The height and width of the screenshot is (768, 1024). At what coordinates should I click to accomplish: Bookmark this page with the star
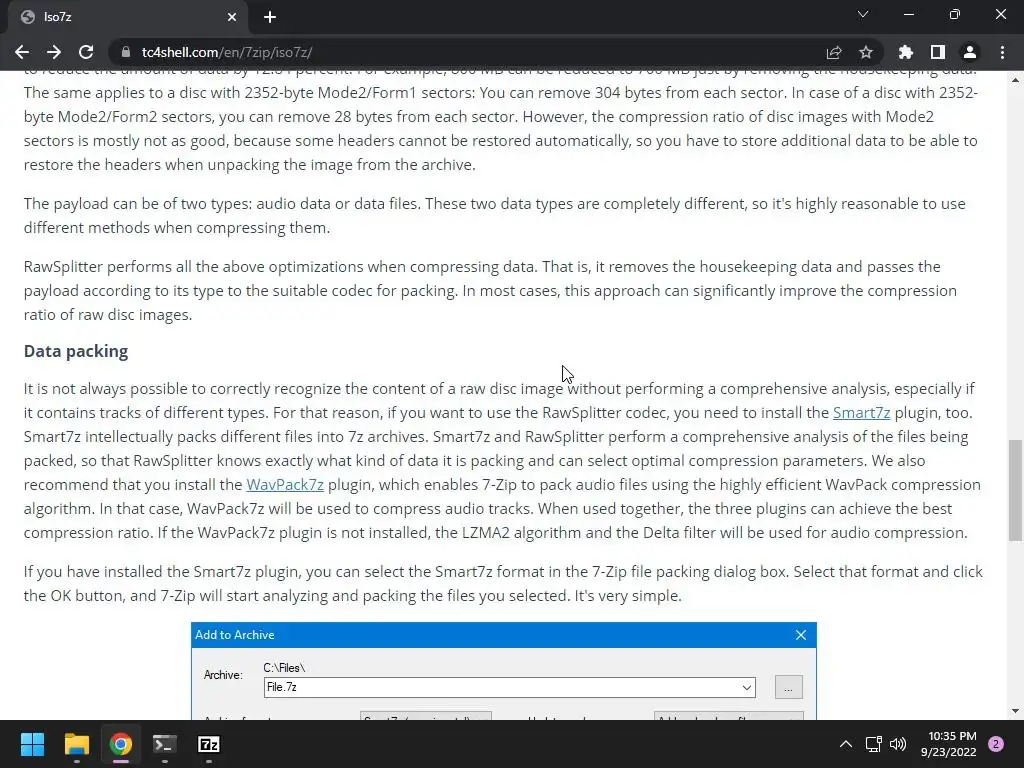[866, 52]
